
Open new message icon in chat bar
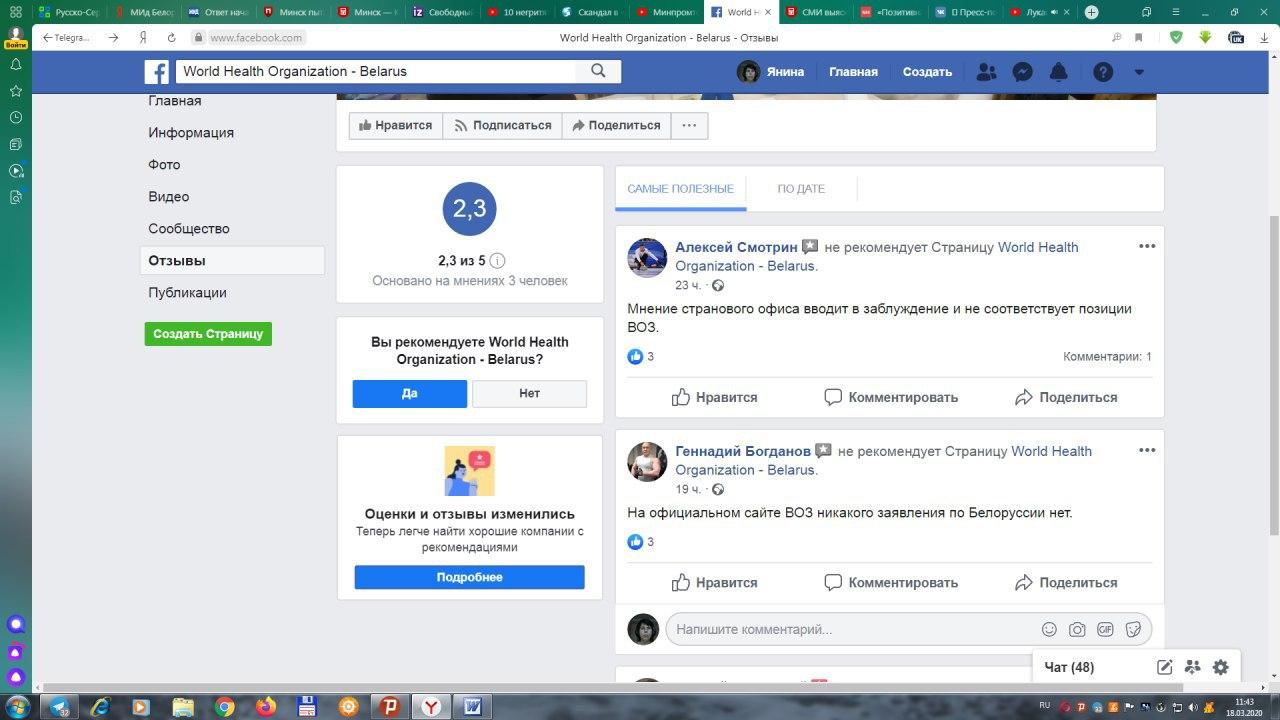(x=1165, y=667)
